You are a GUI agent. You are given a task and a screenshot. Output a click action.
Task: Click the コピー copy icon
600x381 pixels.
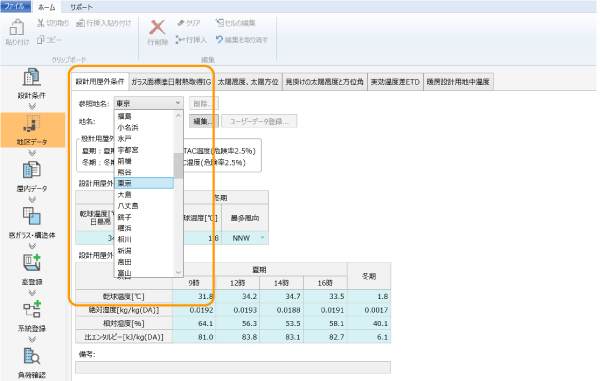(41, 40)
